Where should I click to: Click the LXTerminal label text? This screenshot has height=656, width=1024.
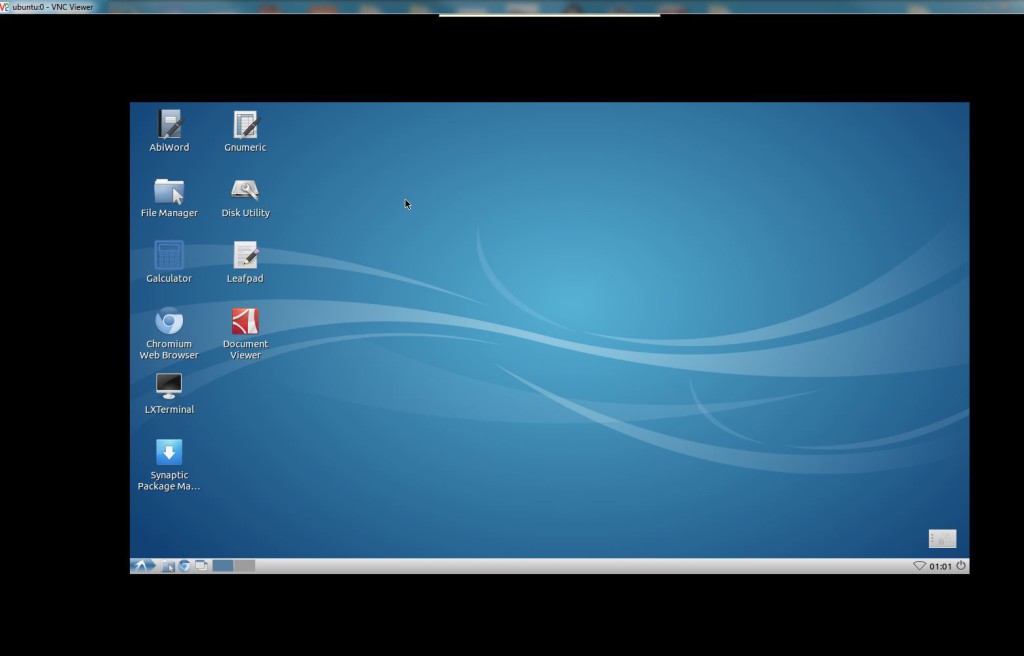pos(169,410)
